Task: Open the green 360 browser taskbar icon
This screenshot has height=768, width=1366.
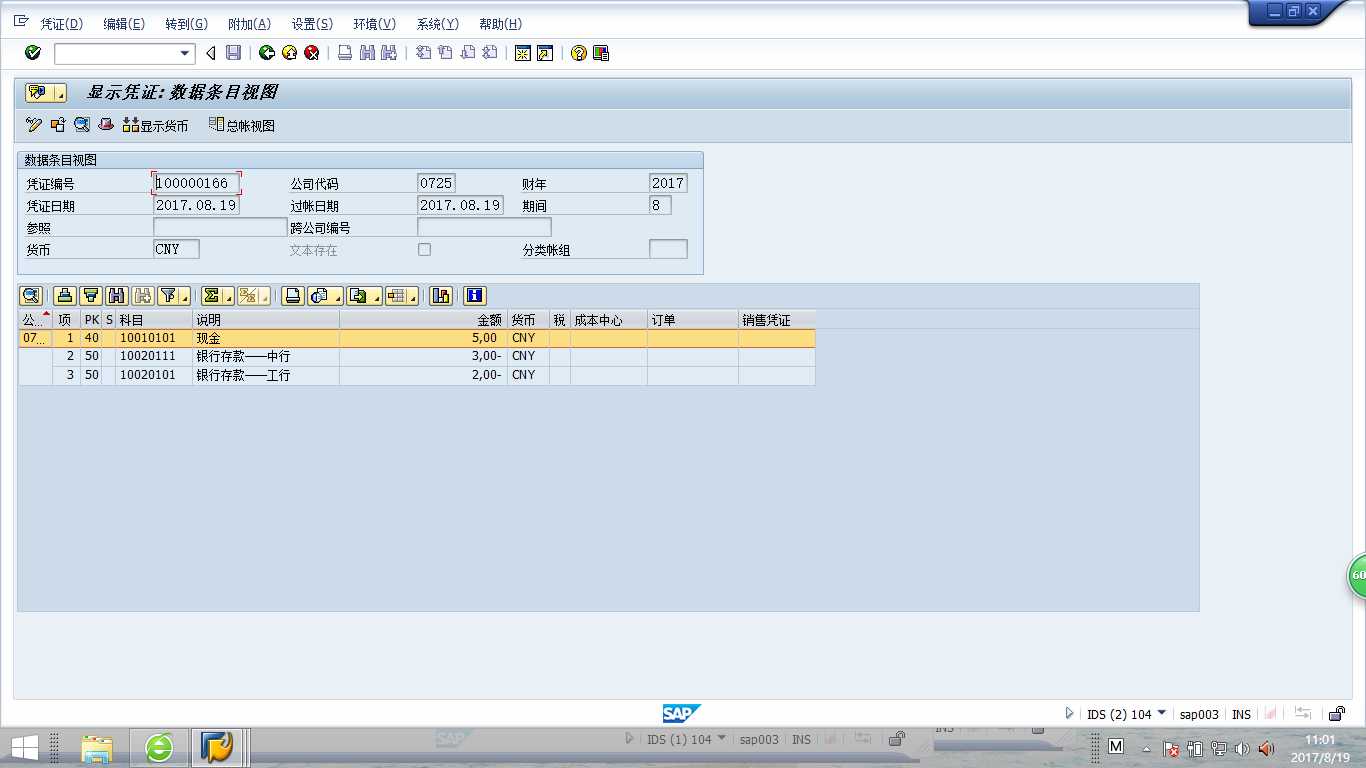Action: 159,748
